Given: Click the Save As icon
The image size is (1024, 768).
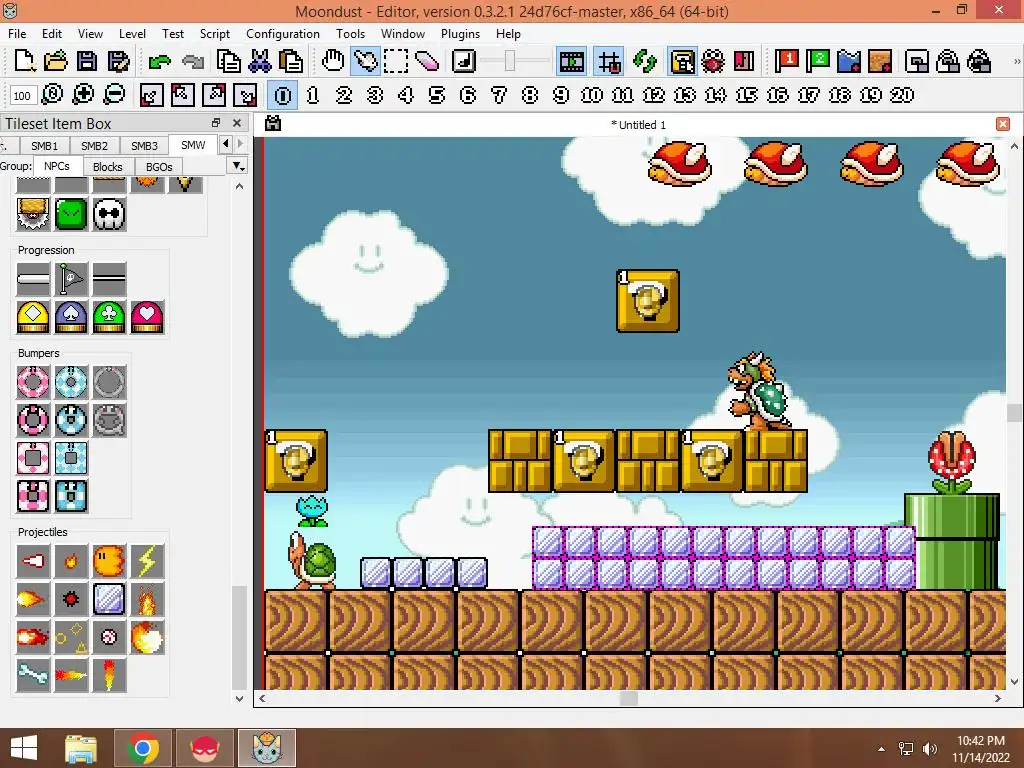Looking at the screenshot, I should 118,61.
